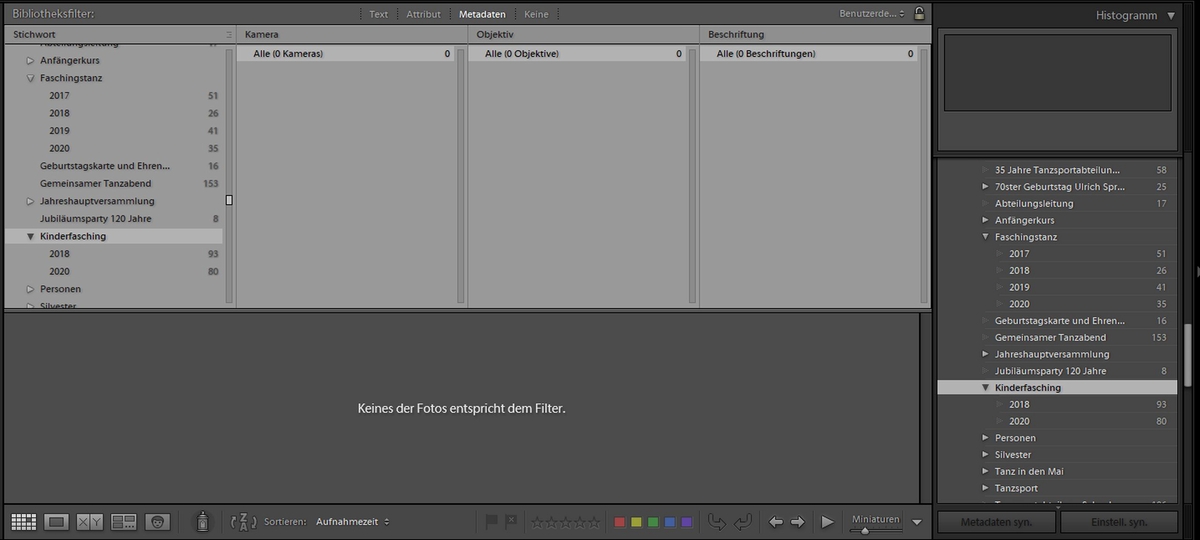Set the rejected flag
Viewport: 1200px width, 540px height.
click(x=510, y=522)
